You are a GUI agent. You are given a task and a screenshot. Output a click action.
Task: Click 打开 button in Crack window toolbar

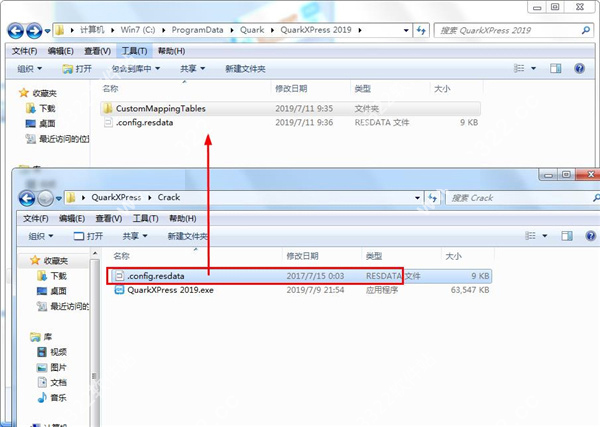(88, 236)
